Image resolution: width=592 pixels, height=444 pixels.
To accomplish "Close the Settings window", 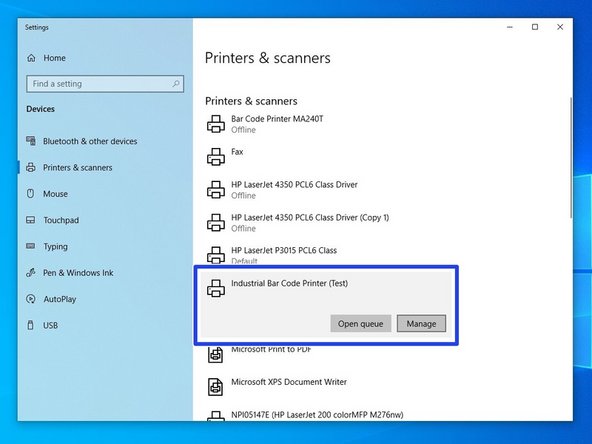I will click(560, 27).
